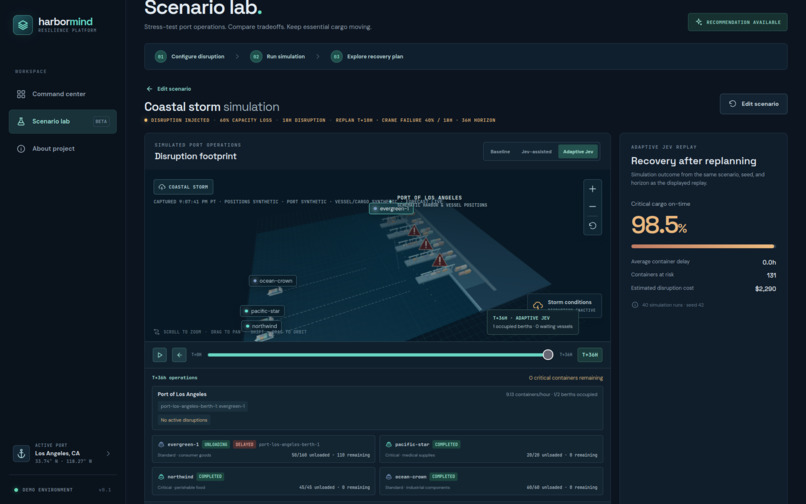
Task: Click the Edit scenario back link
Action: pos(169,89)
